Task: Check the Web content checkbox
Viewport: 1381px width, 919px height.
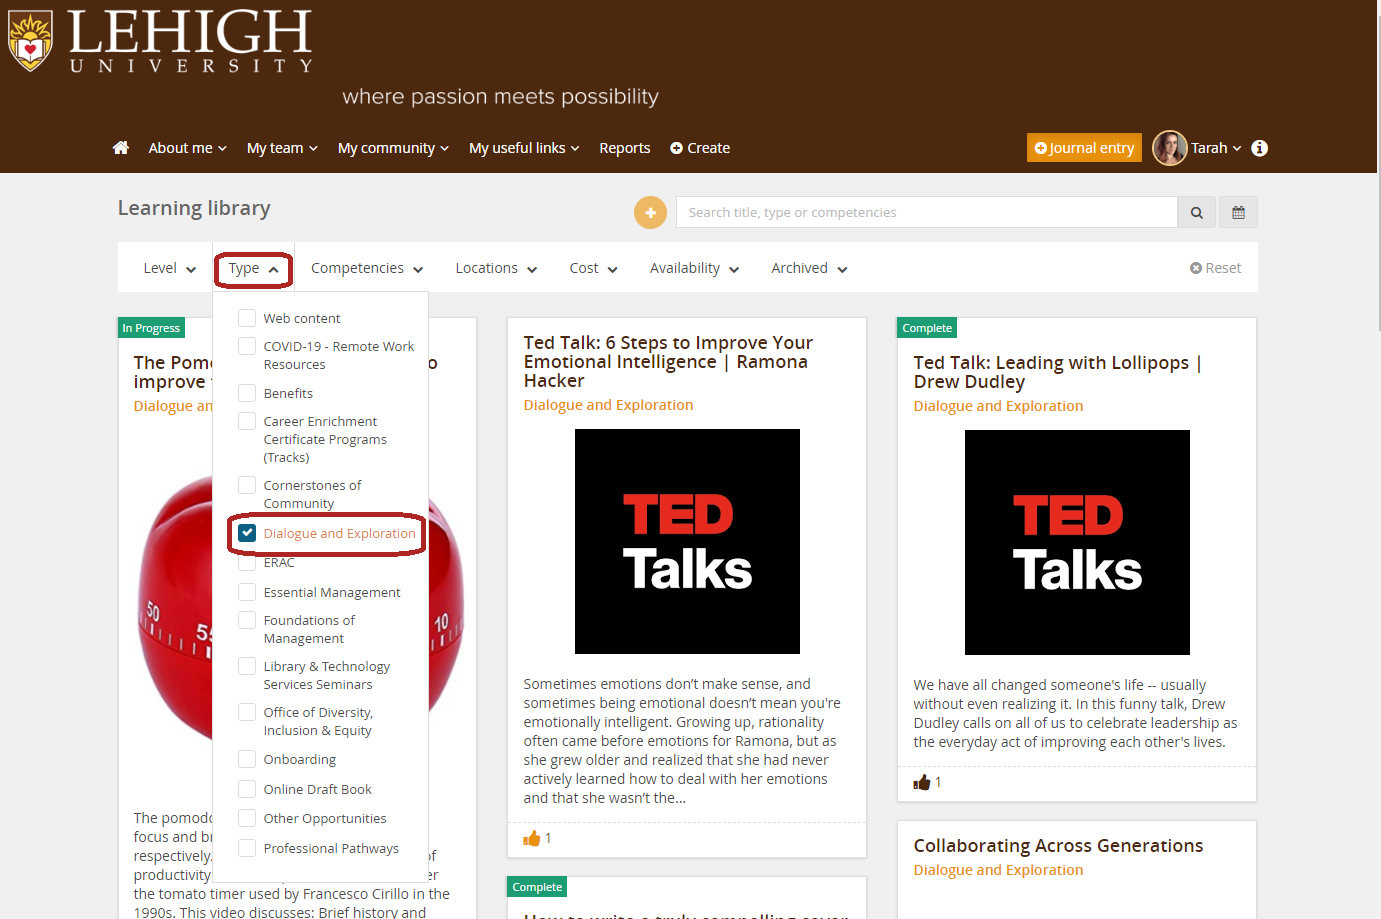Action: [247, 318]
